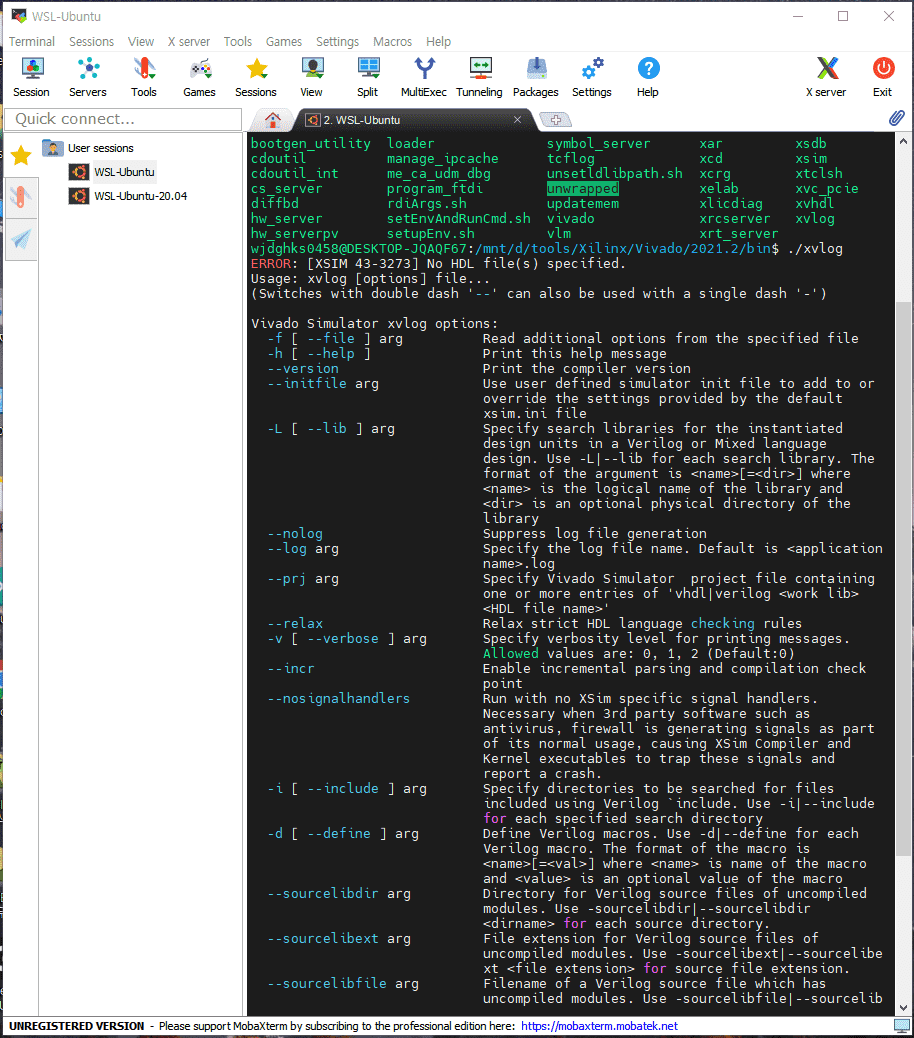Click the '--incr' option text
The width and height of the screenshot is (914, 1038).
(x=291, y=669)
